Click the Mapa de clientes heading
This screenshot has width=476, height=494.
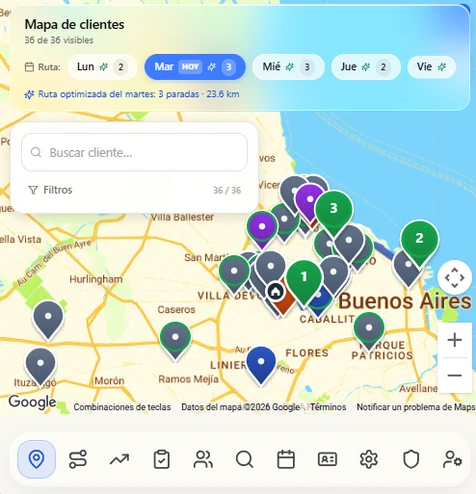point(75,24)
